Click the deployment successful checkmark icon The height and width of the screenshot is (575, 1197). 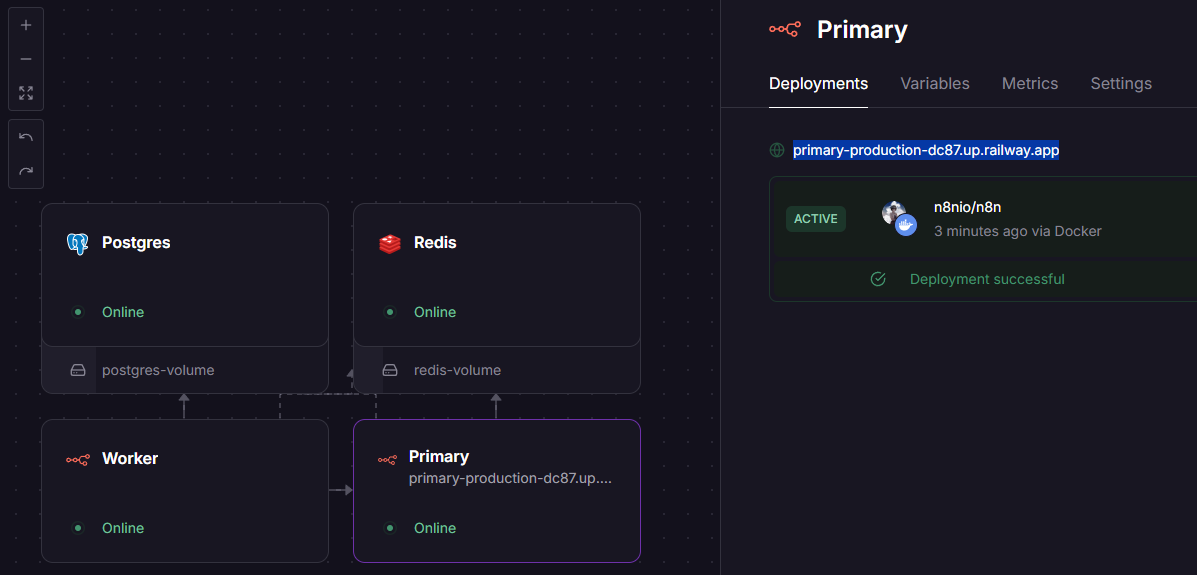878,279
